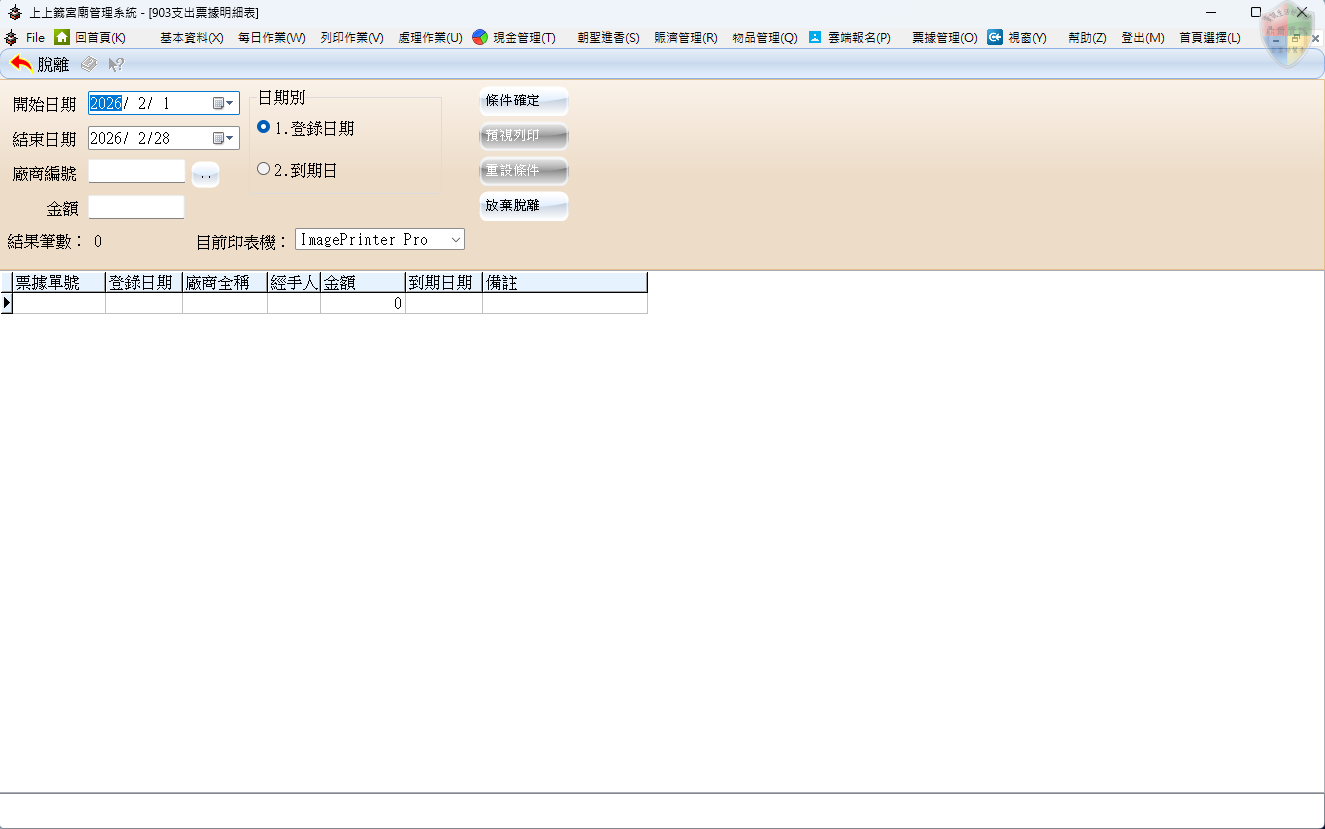Click the help cursor question mark icon
Image resolution: width=1325 pixels, height=829 pixels.
tap(116, 64)
